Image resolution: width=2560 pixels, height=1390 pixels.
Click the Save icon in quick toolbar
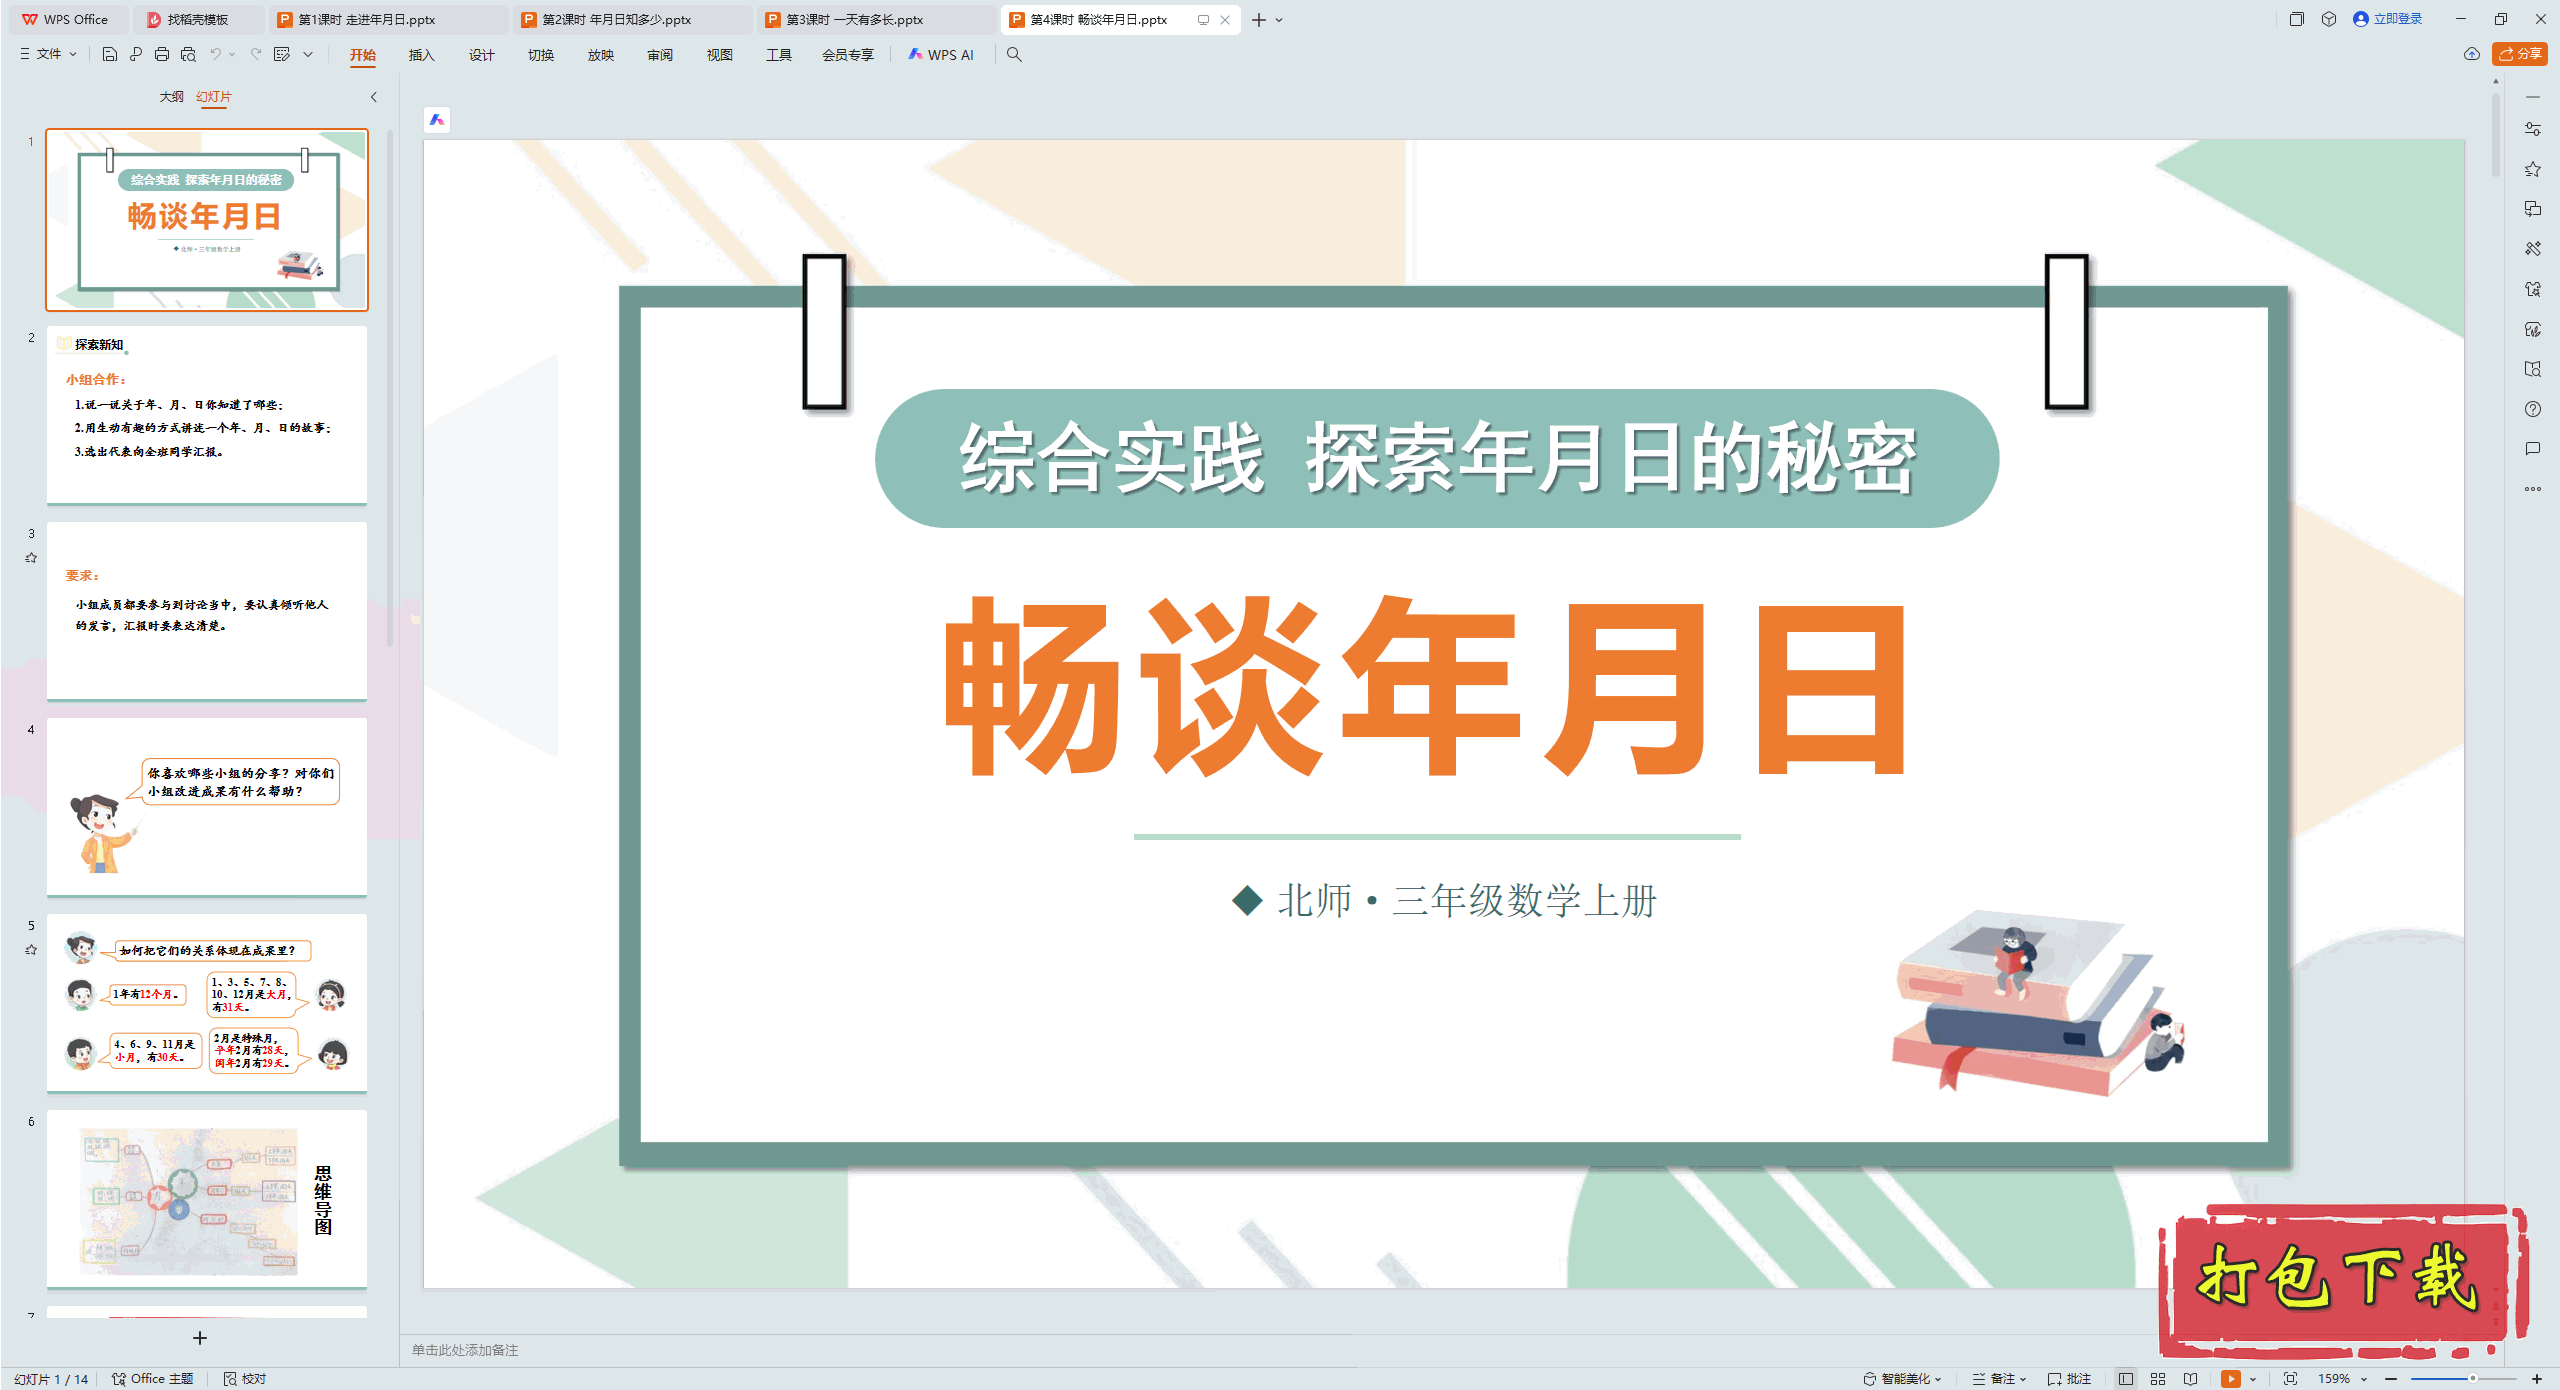[110, 54]
